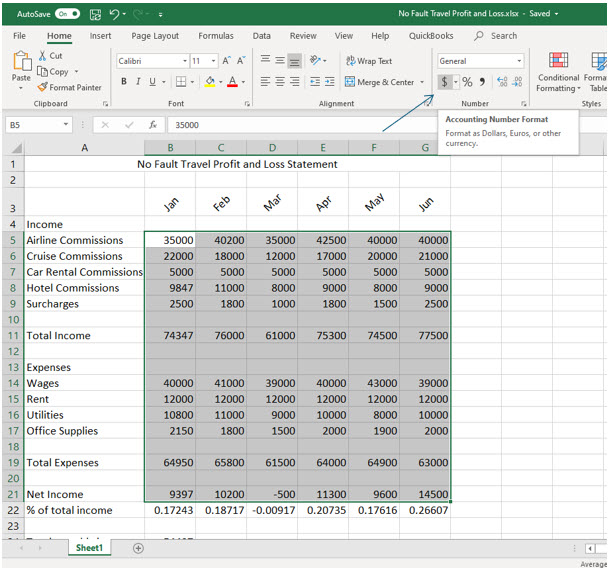Click Merge & Center button
The width and height of the screenshot is (610, 570).
click(380, 82)
